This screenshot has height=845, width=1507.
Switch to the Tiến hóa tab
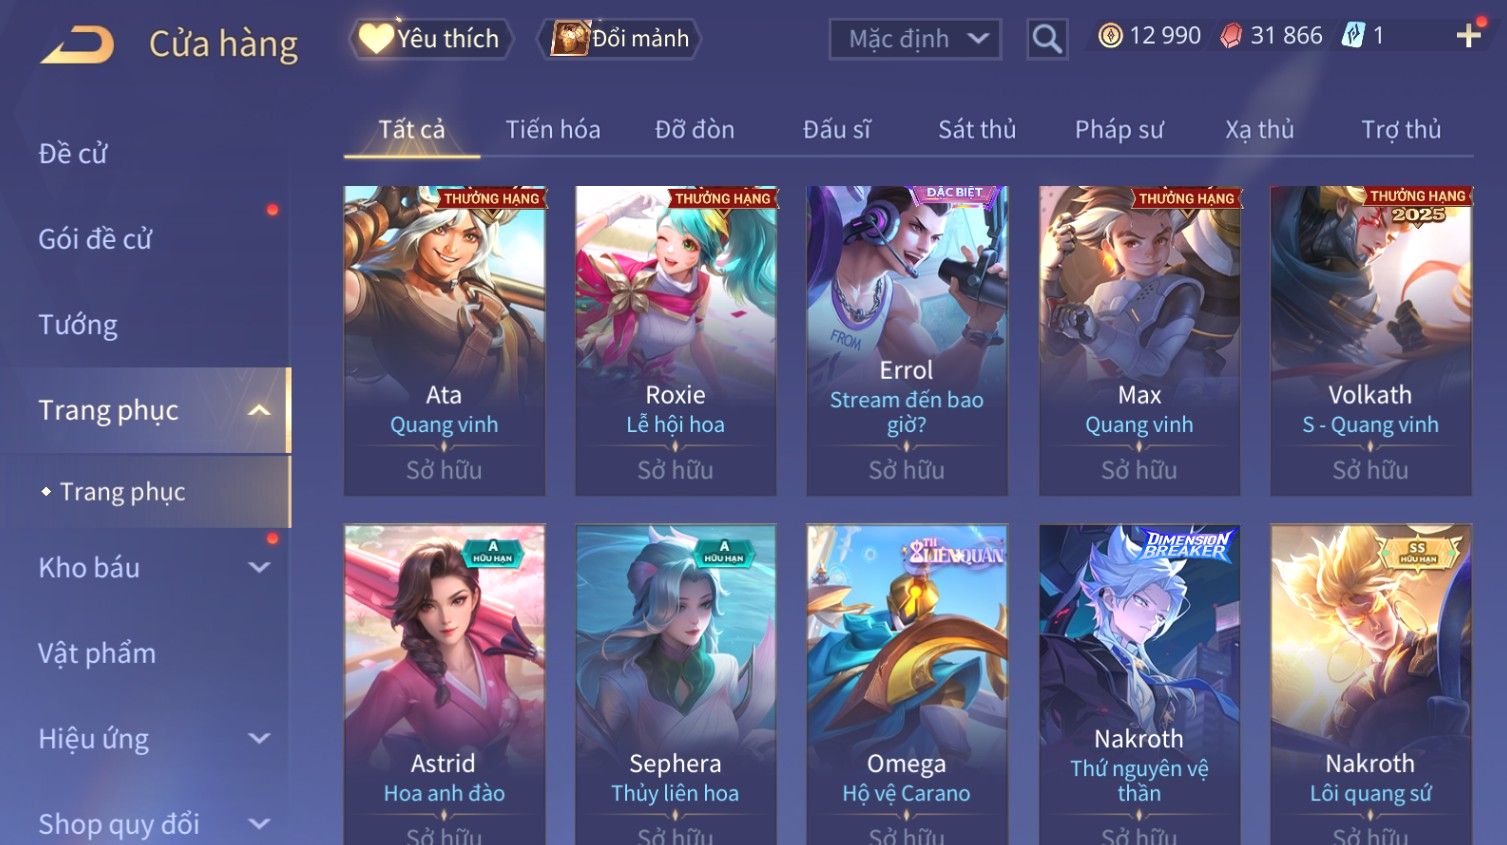point(553,129)
